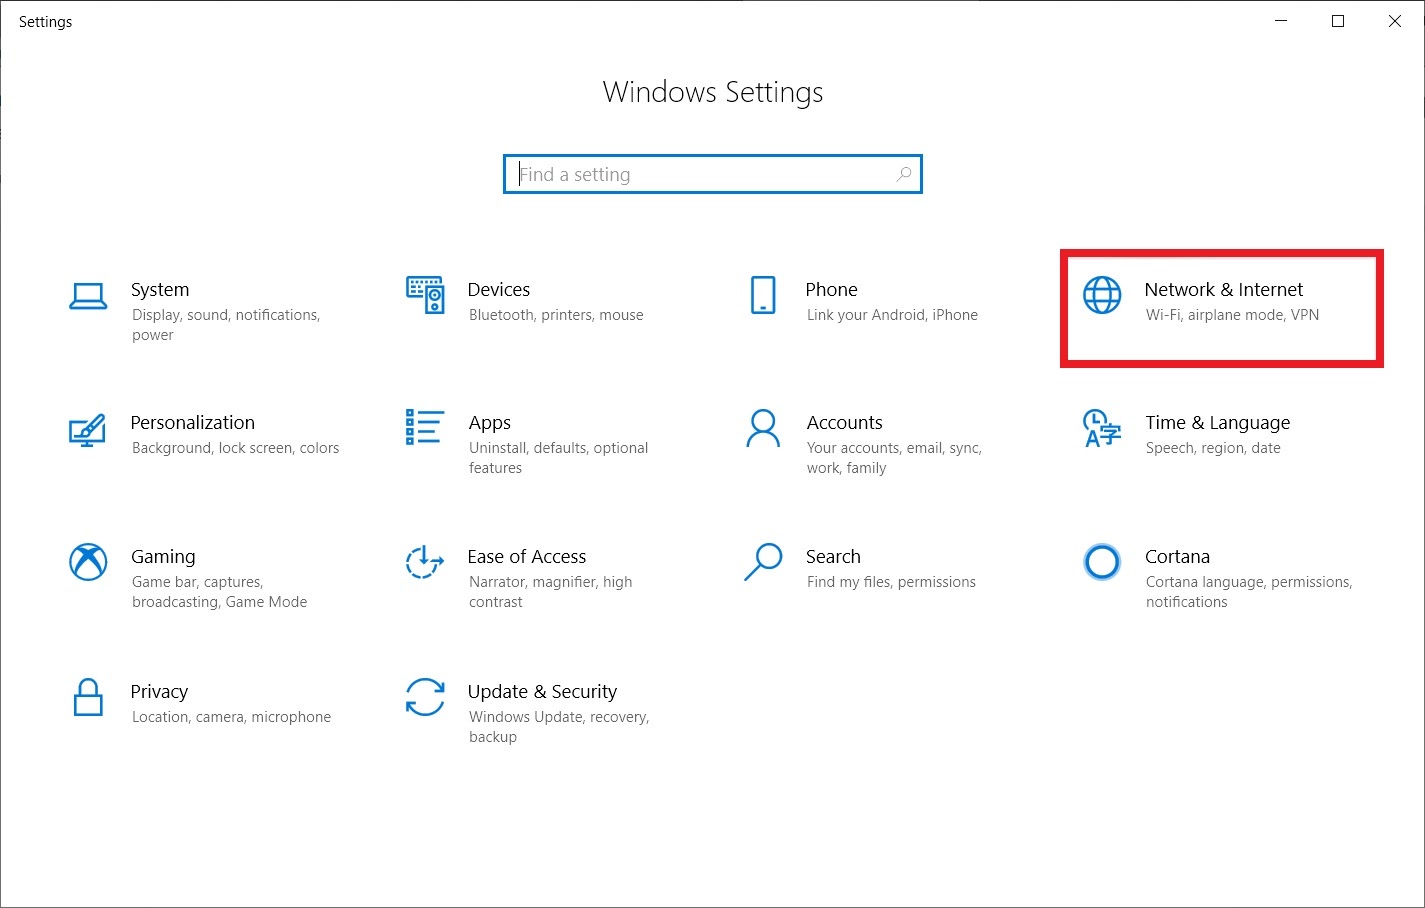Select Network & Internet title text

pyautogui.click(x=1224, y=289)
